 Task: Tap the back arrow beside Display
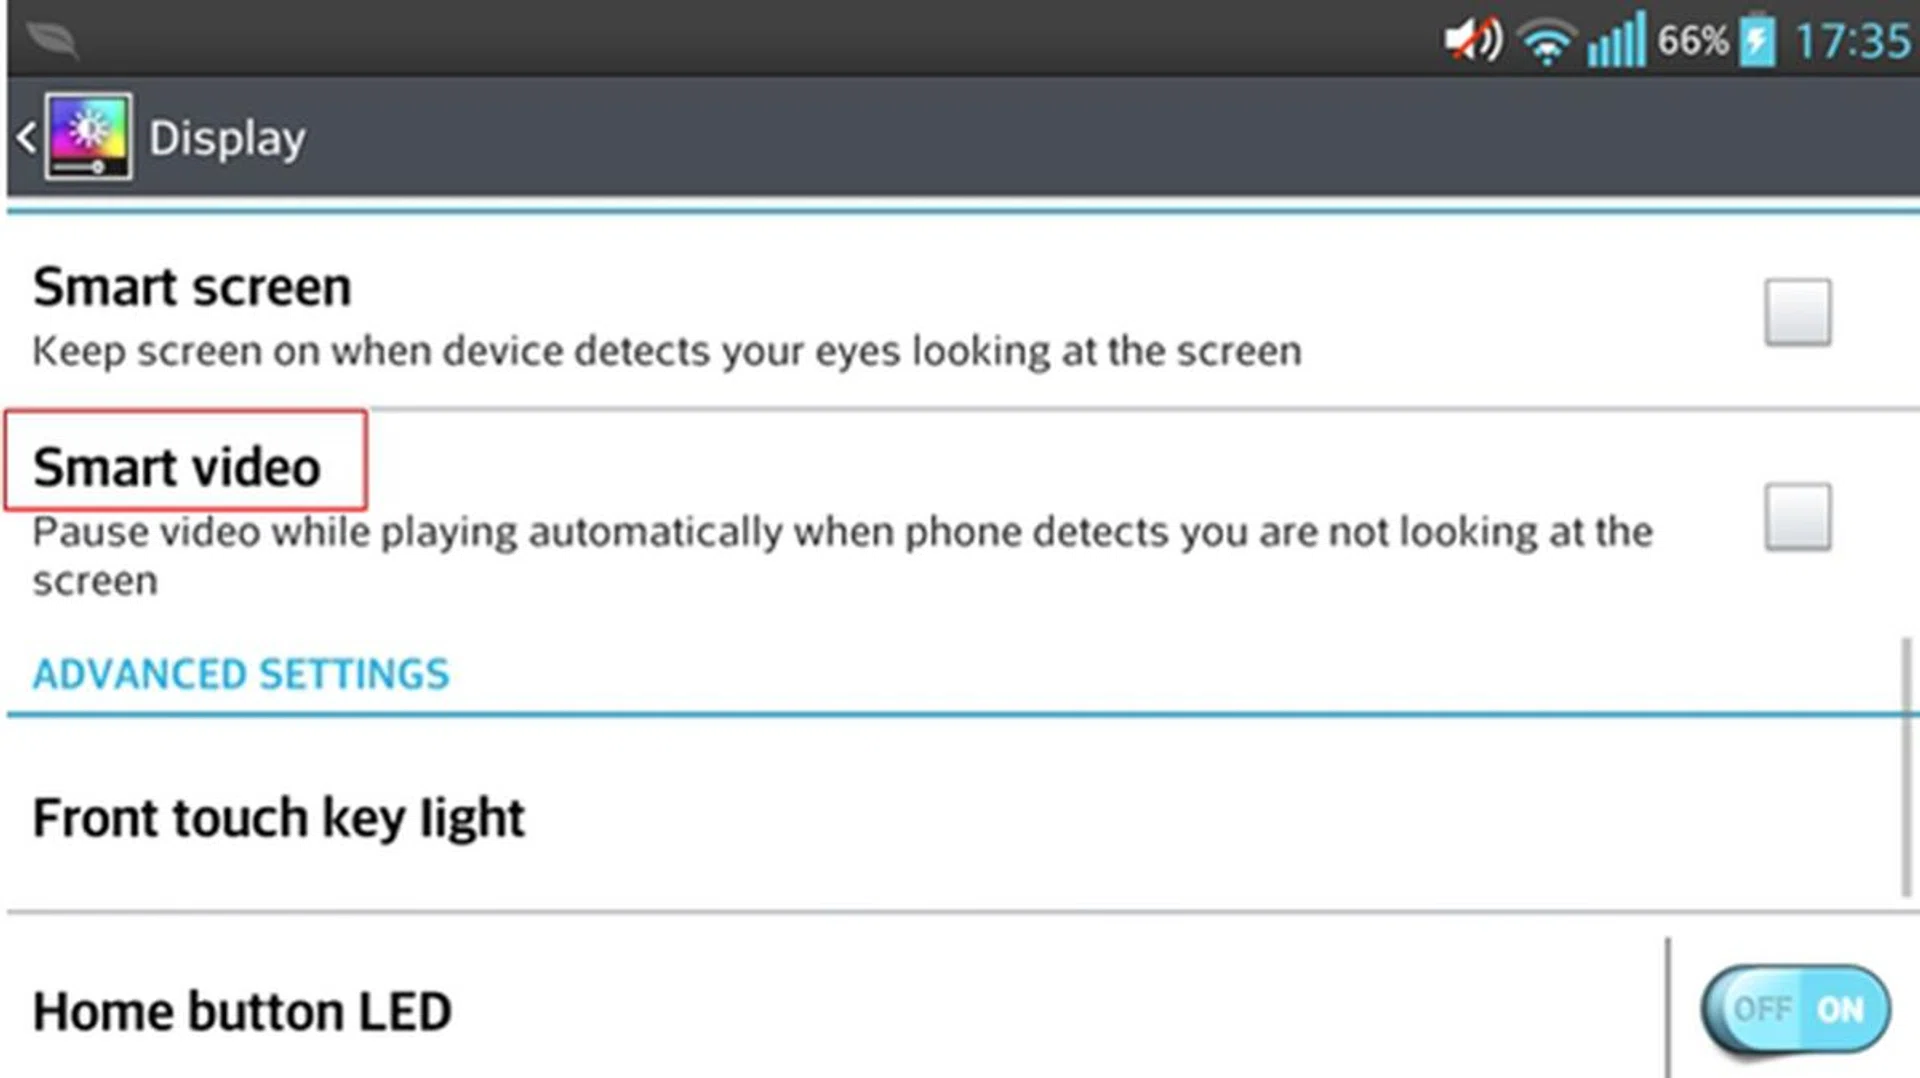point(27,138)
